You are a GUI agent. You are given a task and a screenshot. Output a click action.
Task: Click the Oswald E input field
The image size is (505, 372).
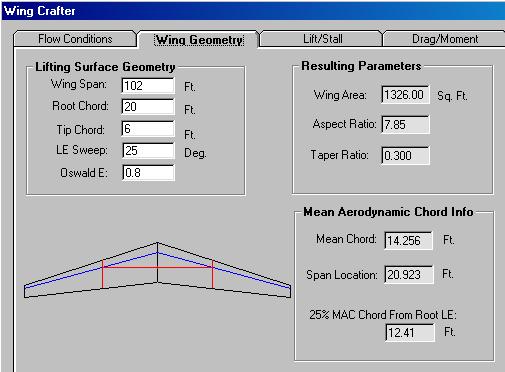tap(148, 173)
